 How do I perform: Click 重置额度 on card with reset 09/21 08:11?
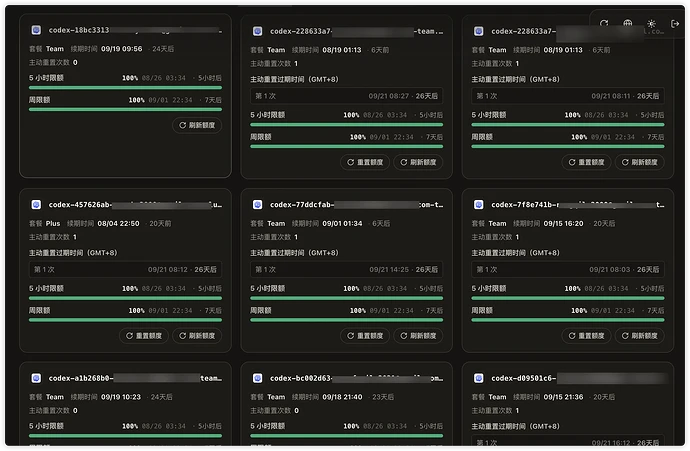click(x=586, y=162)
